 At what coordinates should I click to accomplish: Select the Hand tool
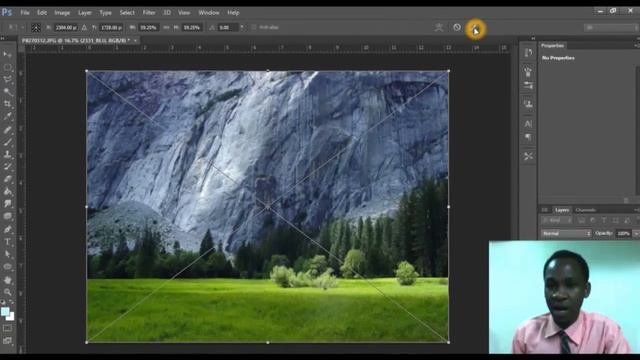[7, 280]
